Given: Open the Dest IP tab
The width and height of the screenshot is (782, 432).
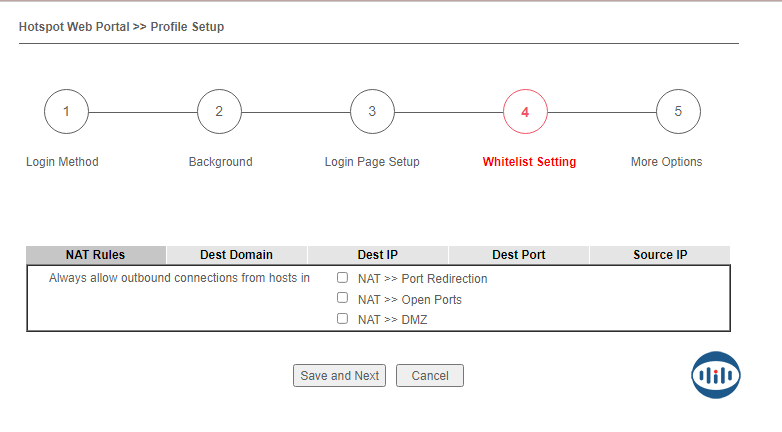Looking at the screenshot, I should tap(378, 255).
